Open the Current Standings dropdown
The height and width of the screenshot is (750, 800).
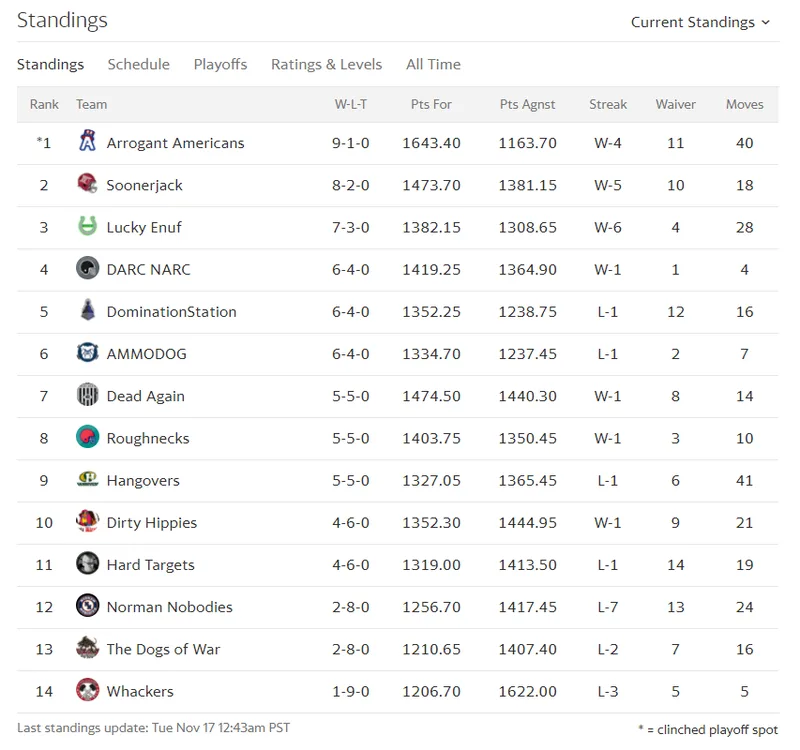click(x=700, y=22)
